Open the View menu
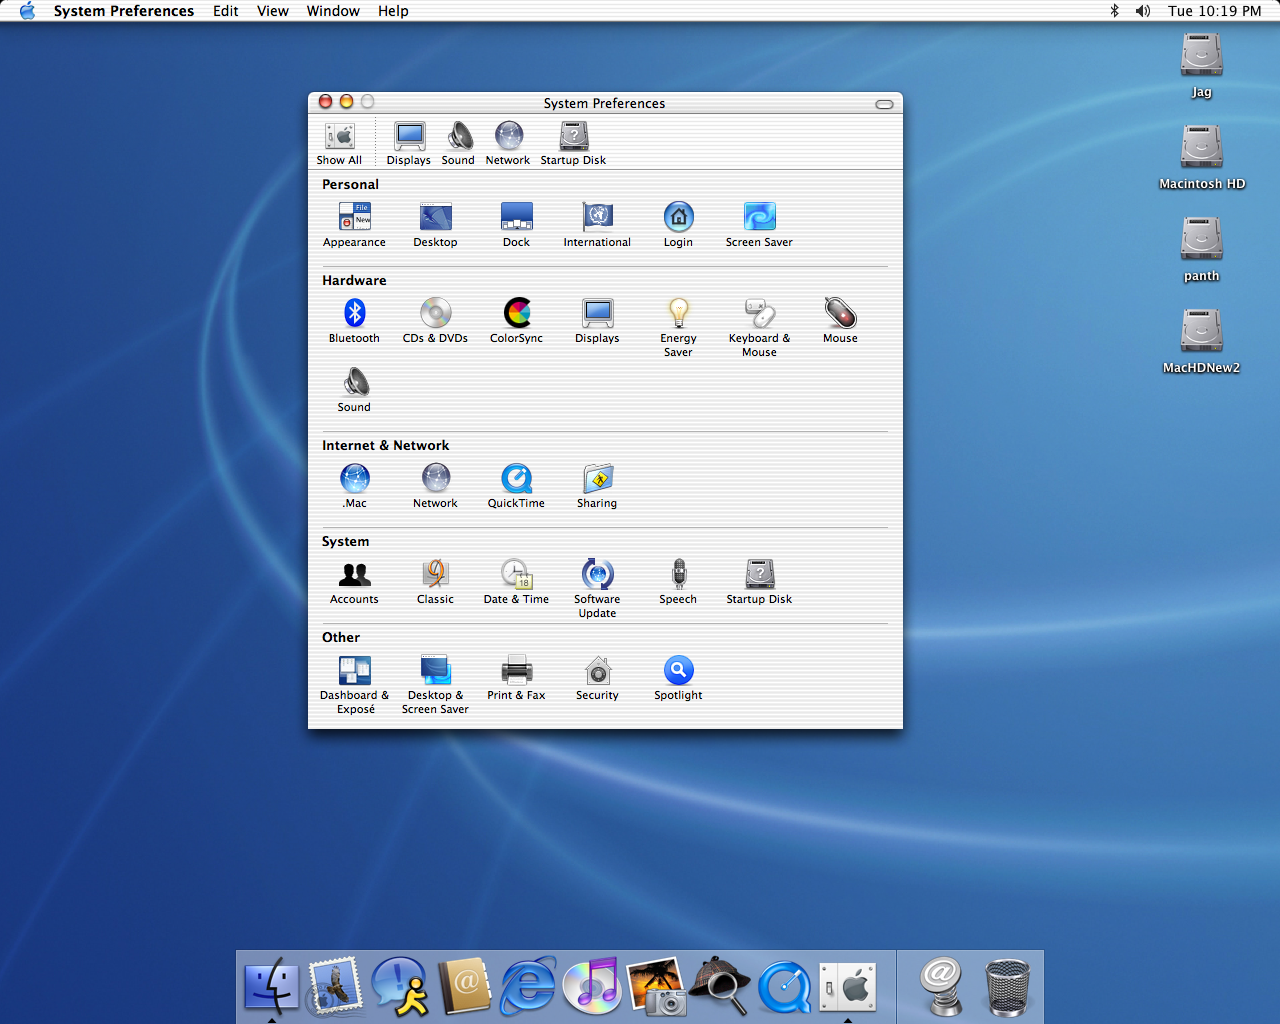The image size is (1280, 1024). [272, 11]
